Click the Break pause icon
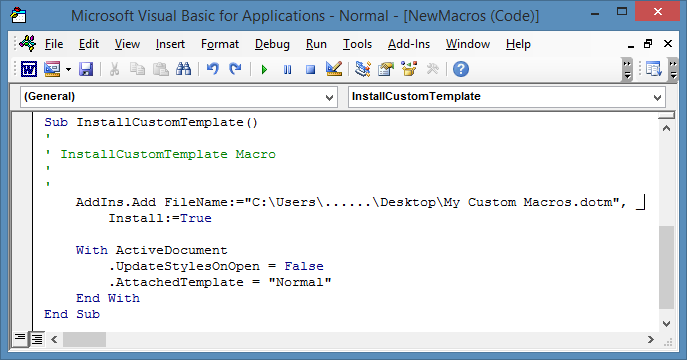 tap(287, 69)
